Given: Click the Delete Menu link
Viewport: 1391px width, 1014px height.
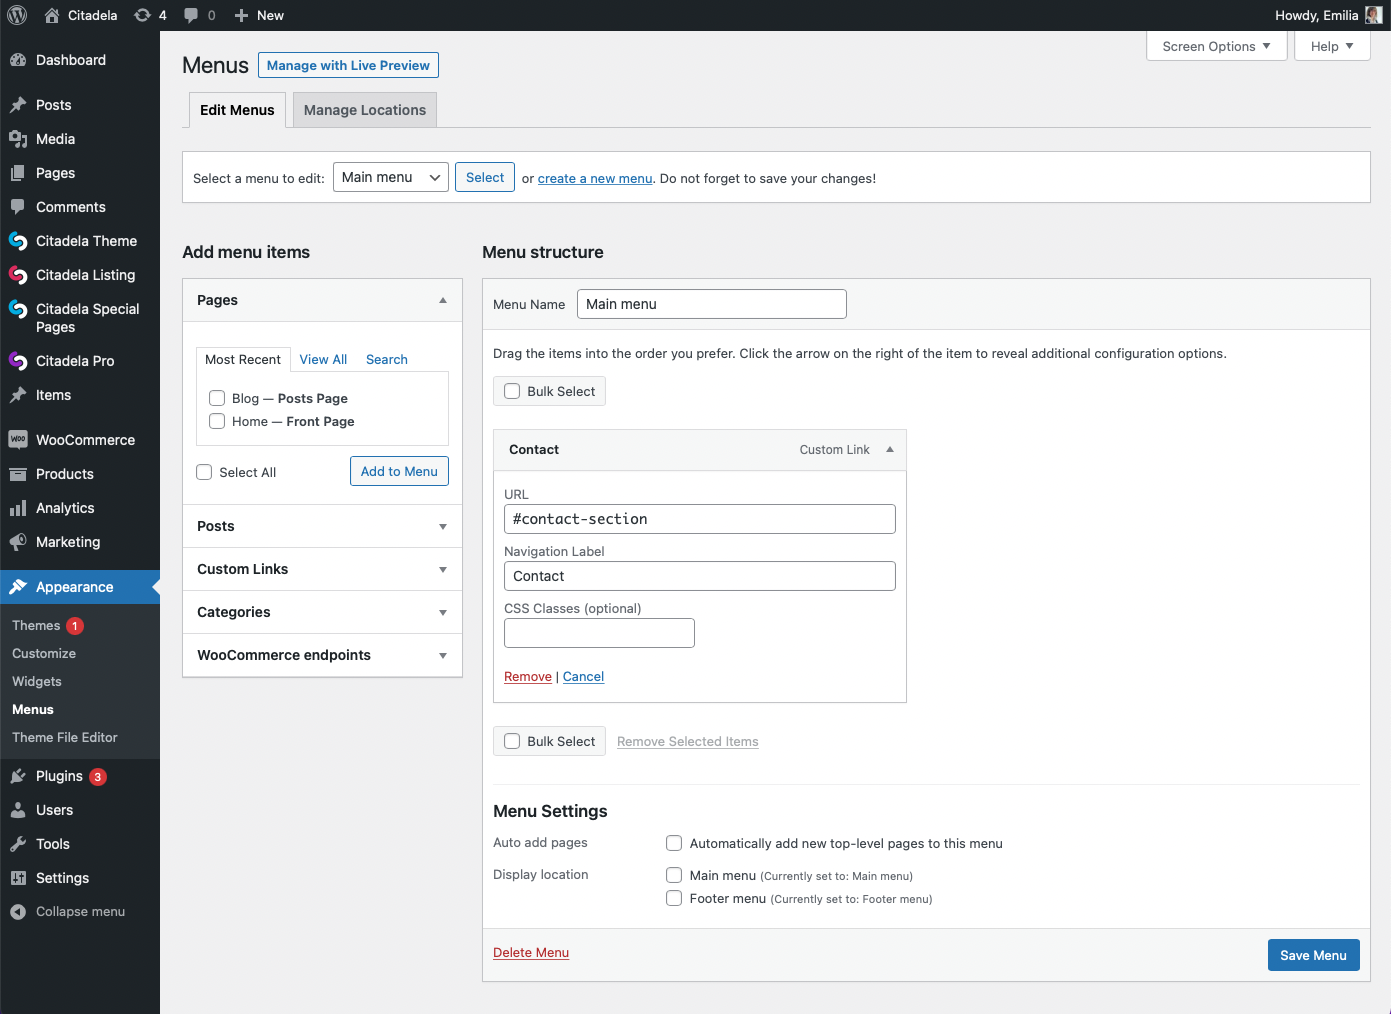Looking at the screenshot, I should coord(531,952).
